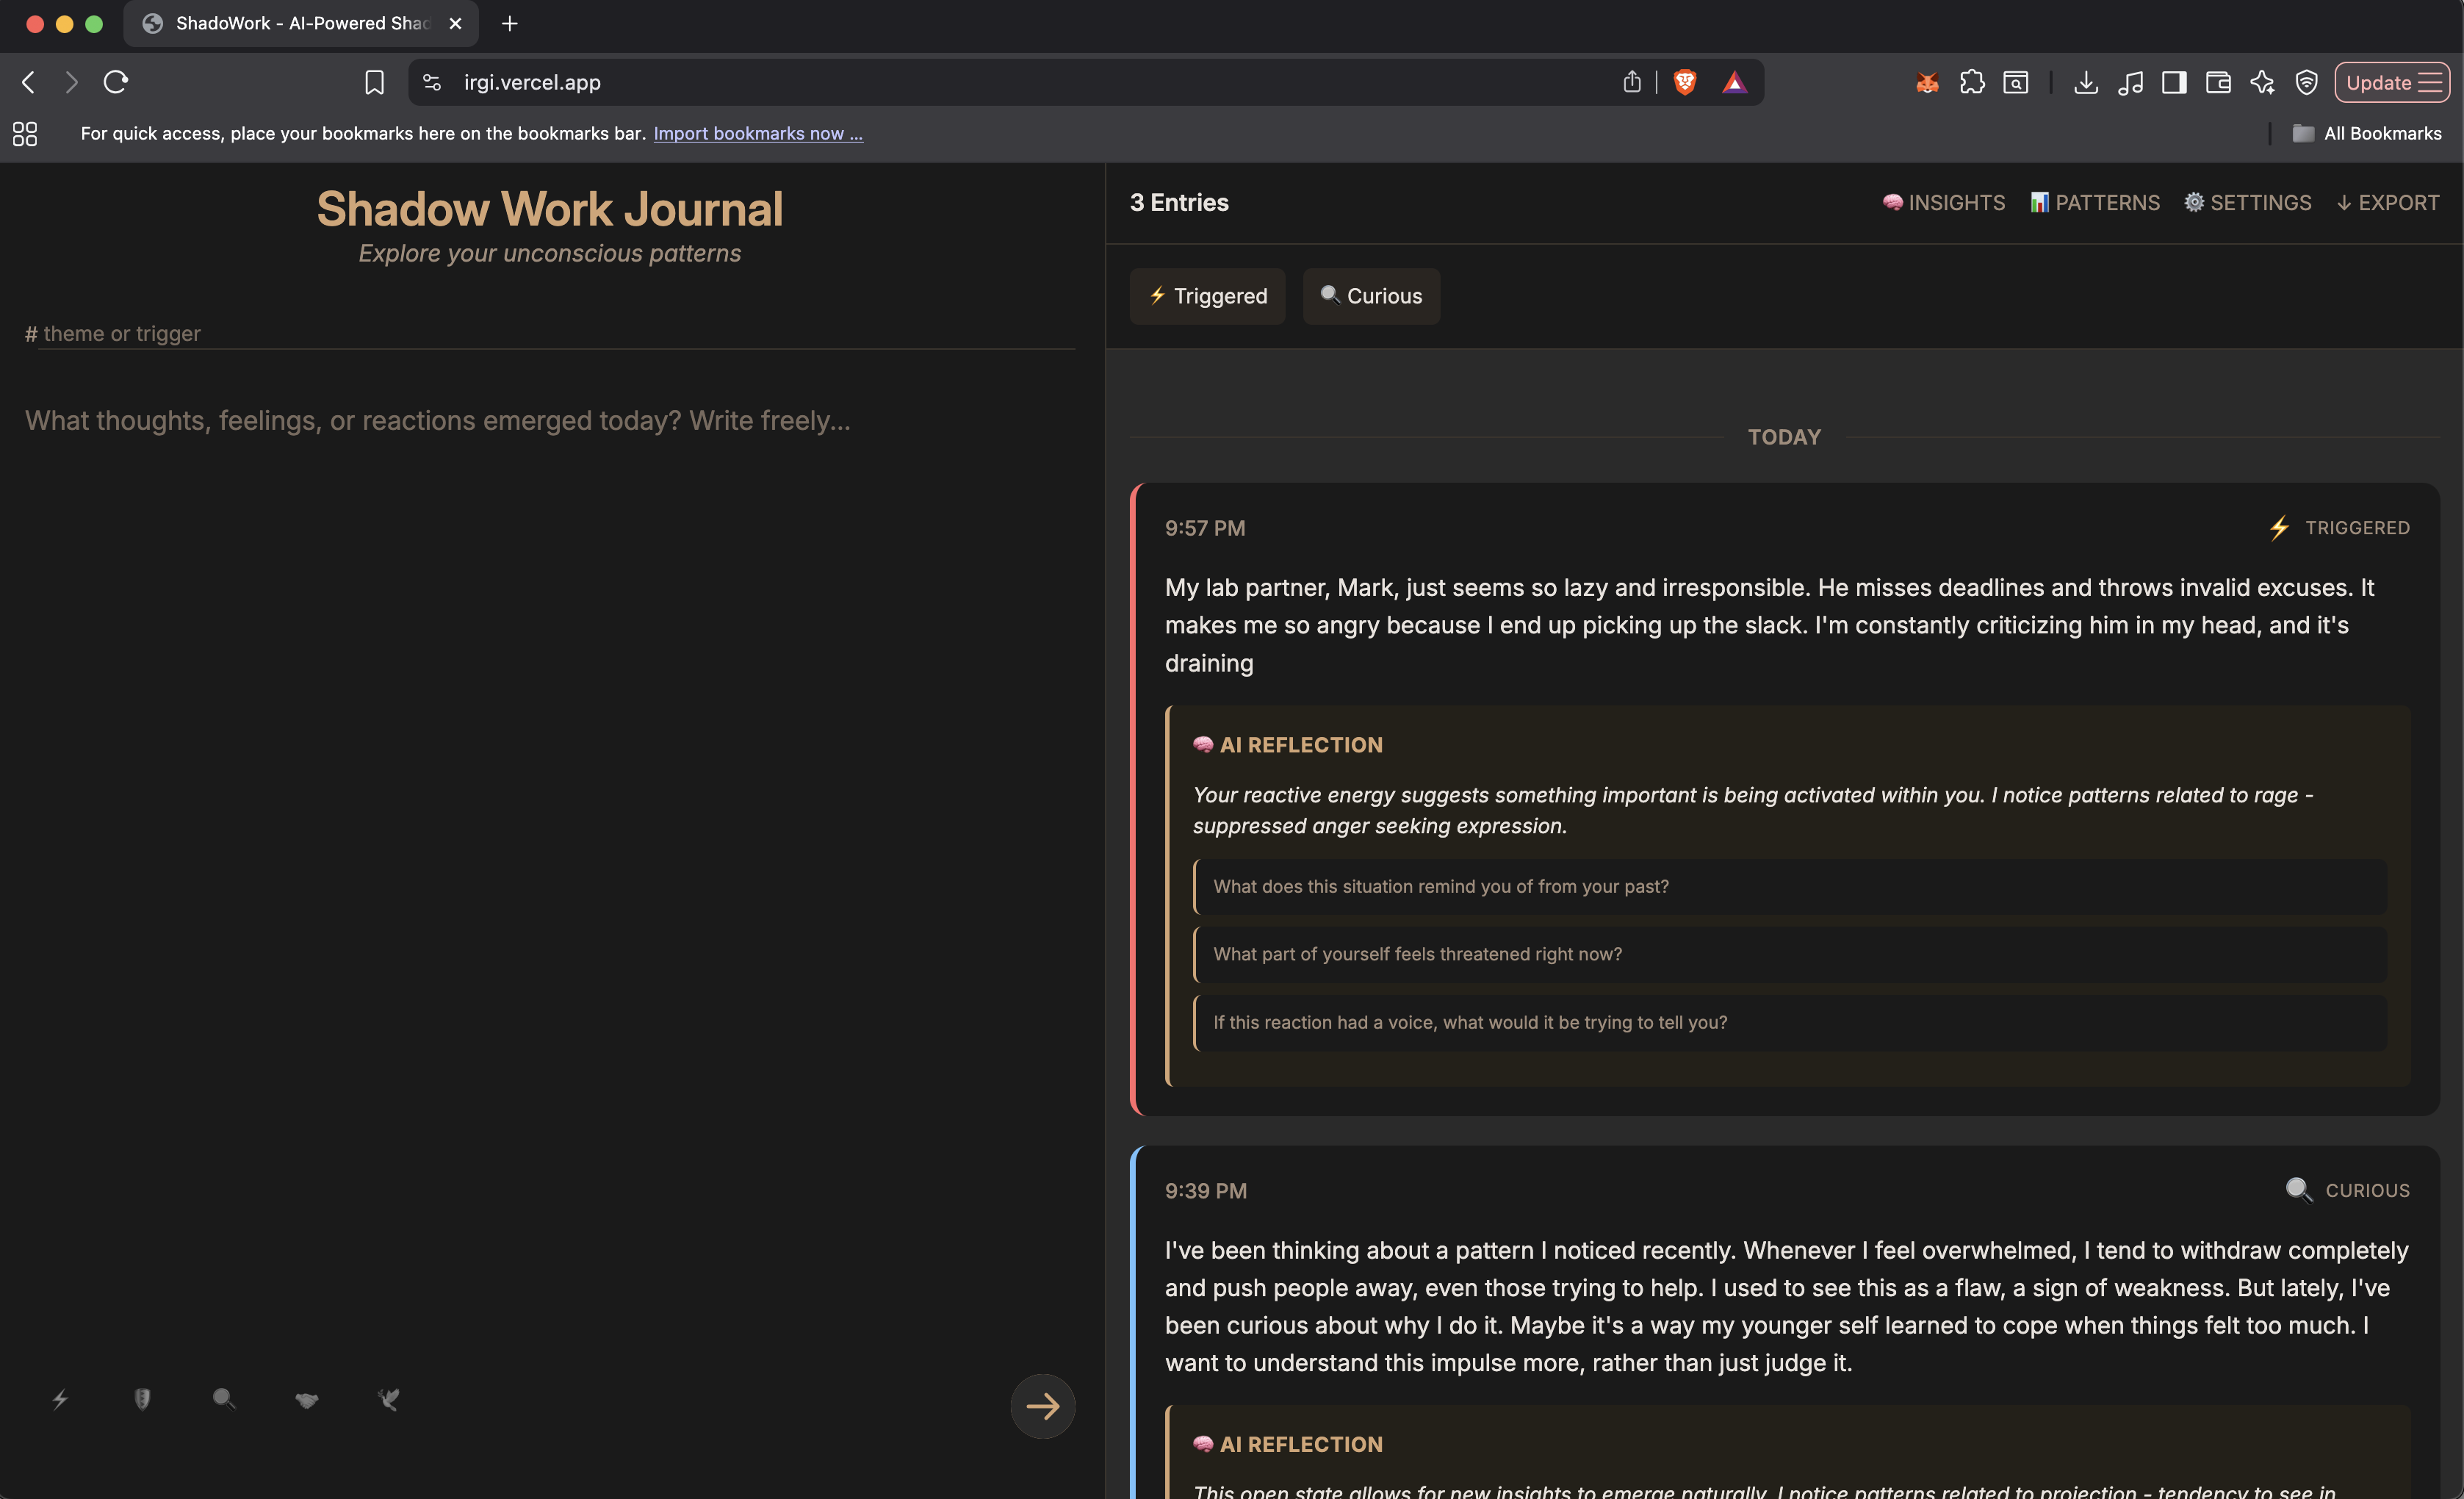Open the PATTERNS tab

2095,203
